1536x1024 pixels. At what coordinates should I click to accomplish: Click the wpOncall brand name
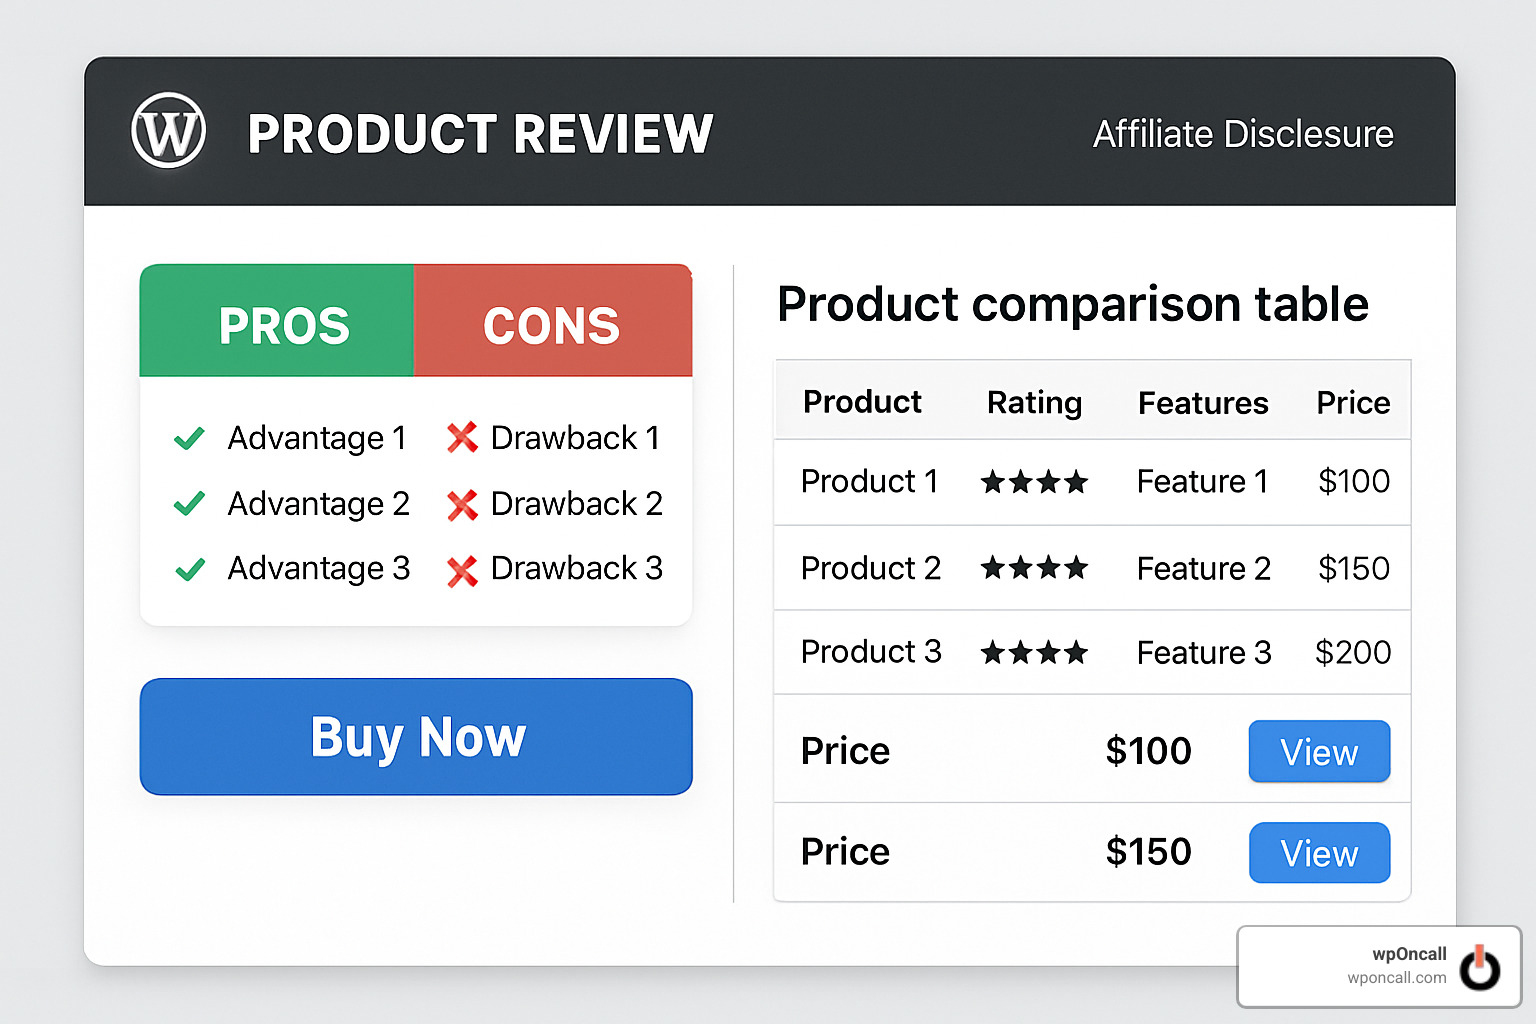pyautogui.click(x=1409, y=954)
